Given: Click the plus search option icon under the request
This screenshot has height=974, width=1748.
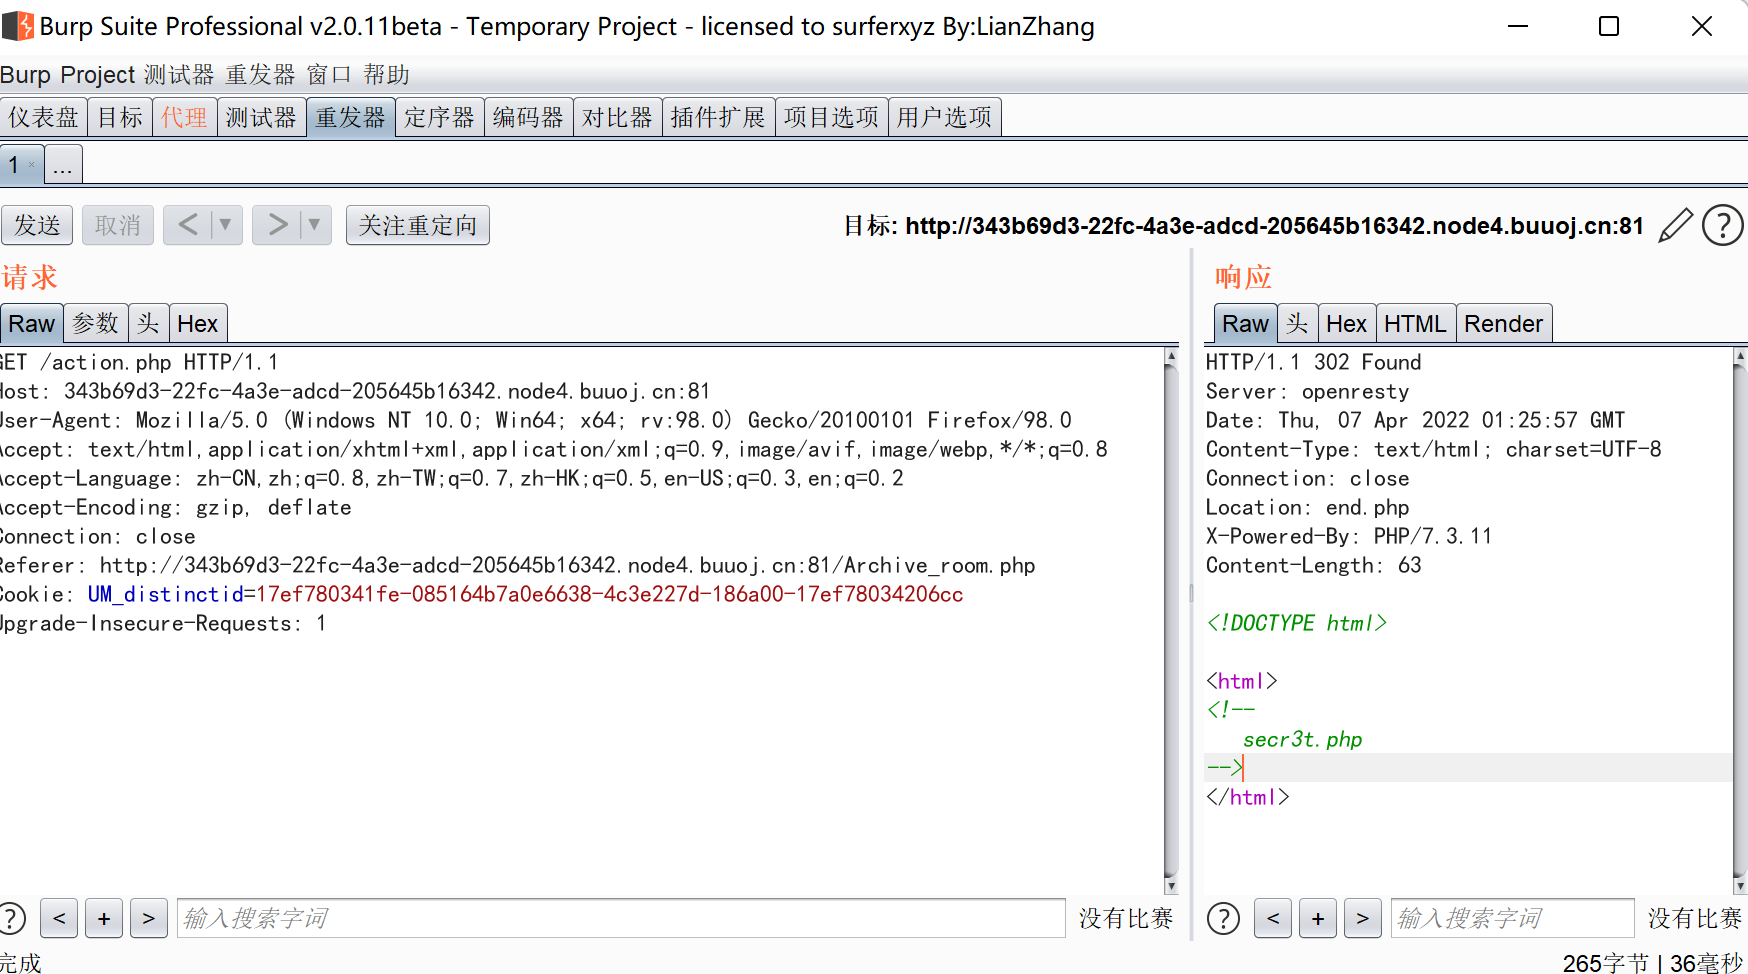Looking at the screenshot, I should (104, 918).
